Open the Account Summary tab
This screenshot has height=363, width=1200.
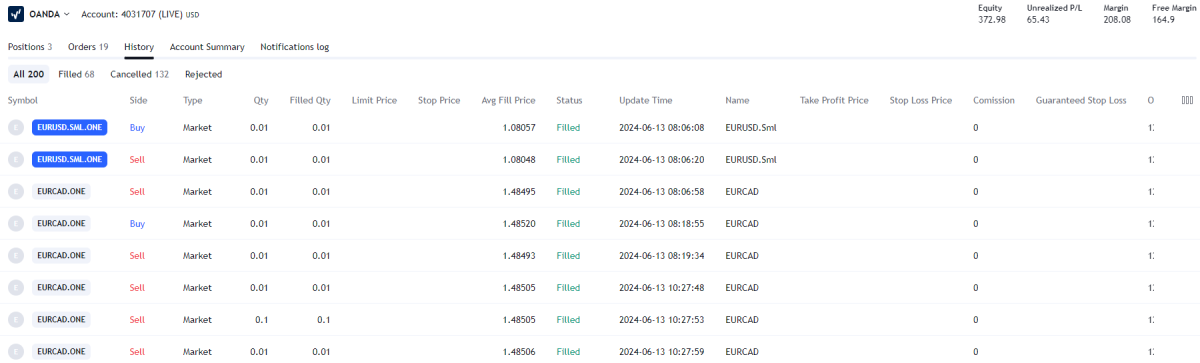pos(207,47)
